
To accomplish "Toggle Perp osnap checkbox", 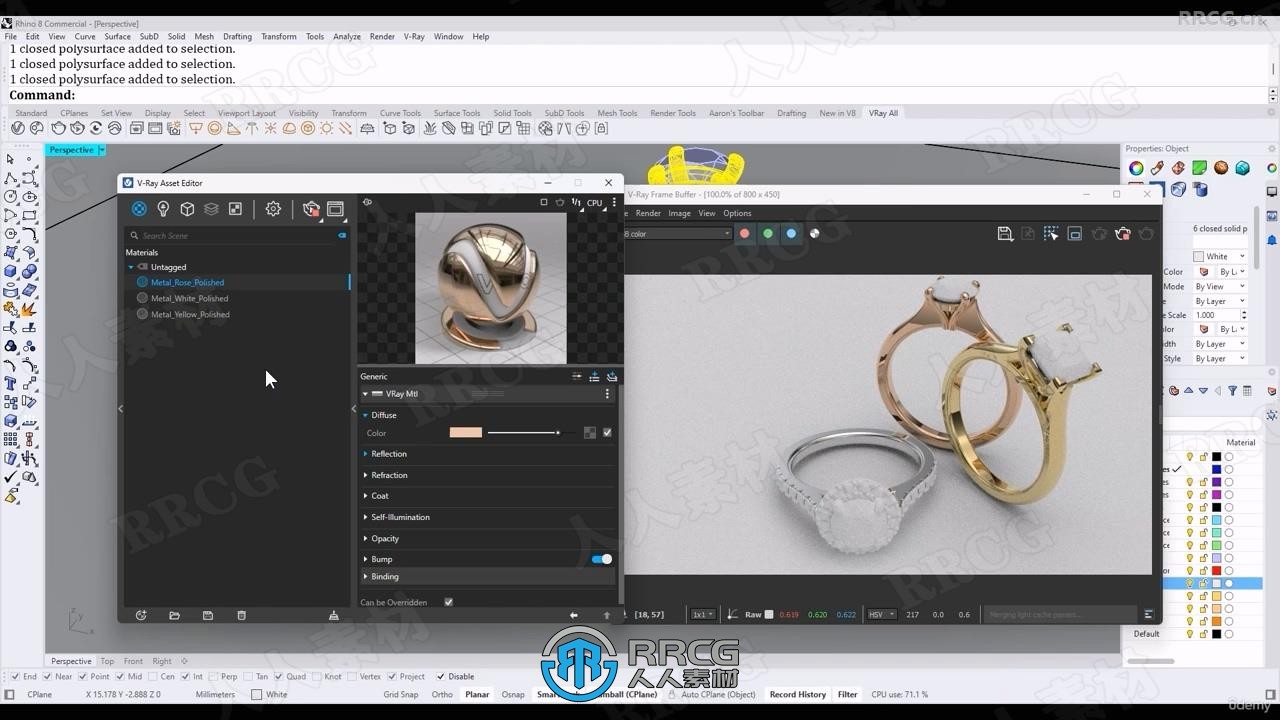I will point(212,677).
